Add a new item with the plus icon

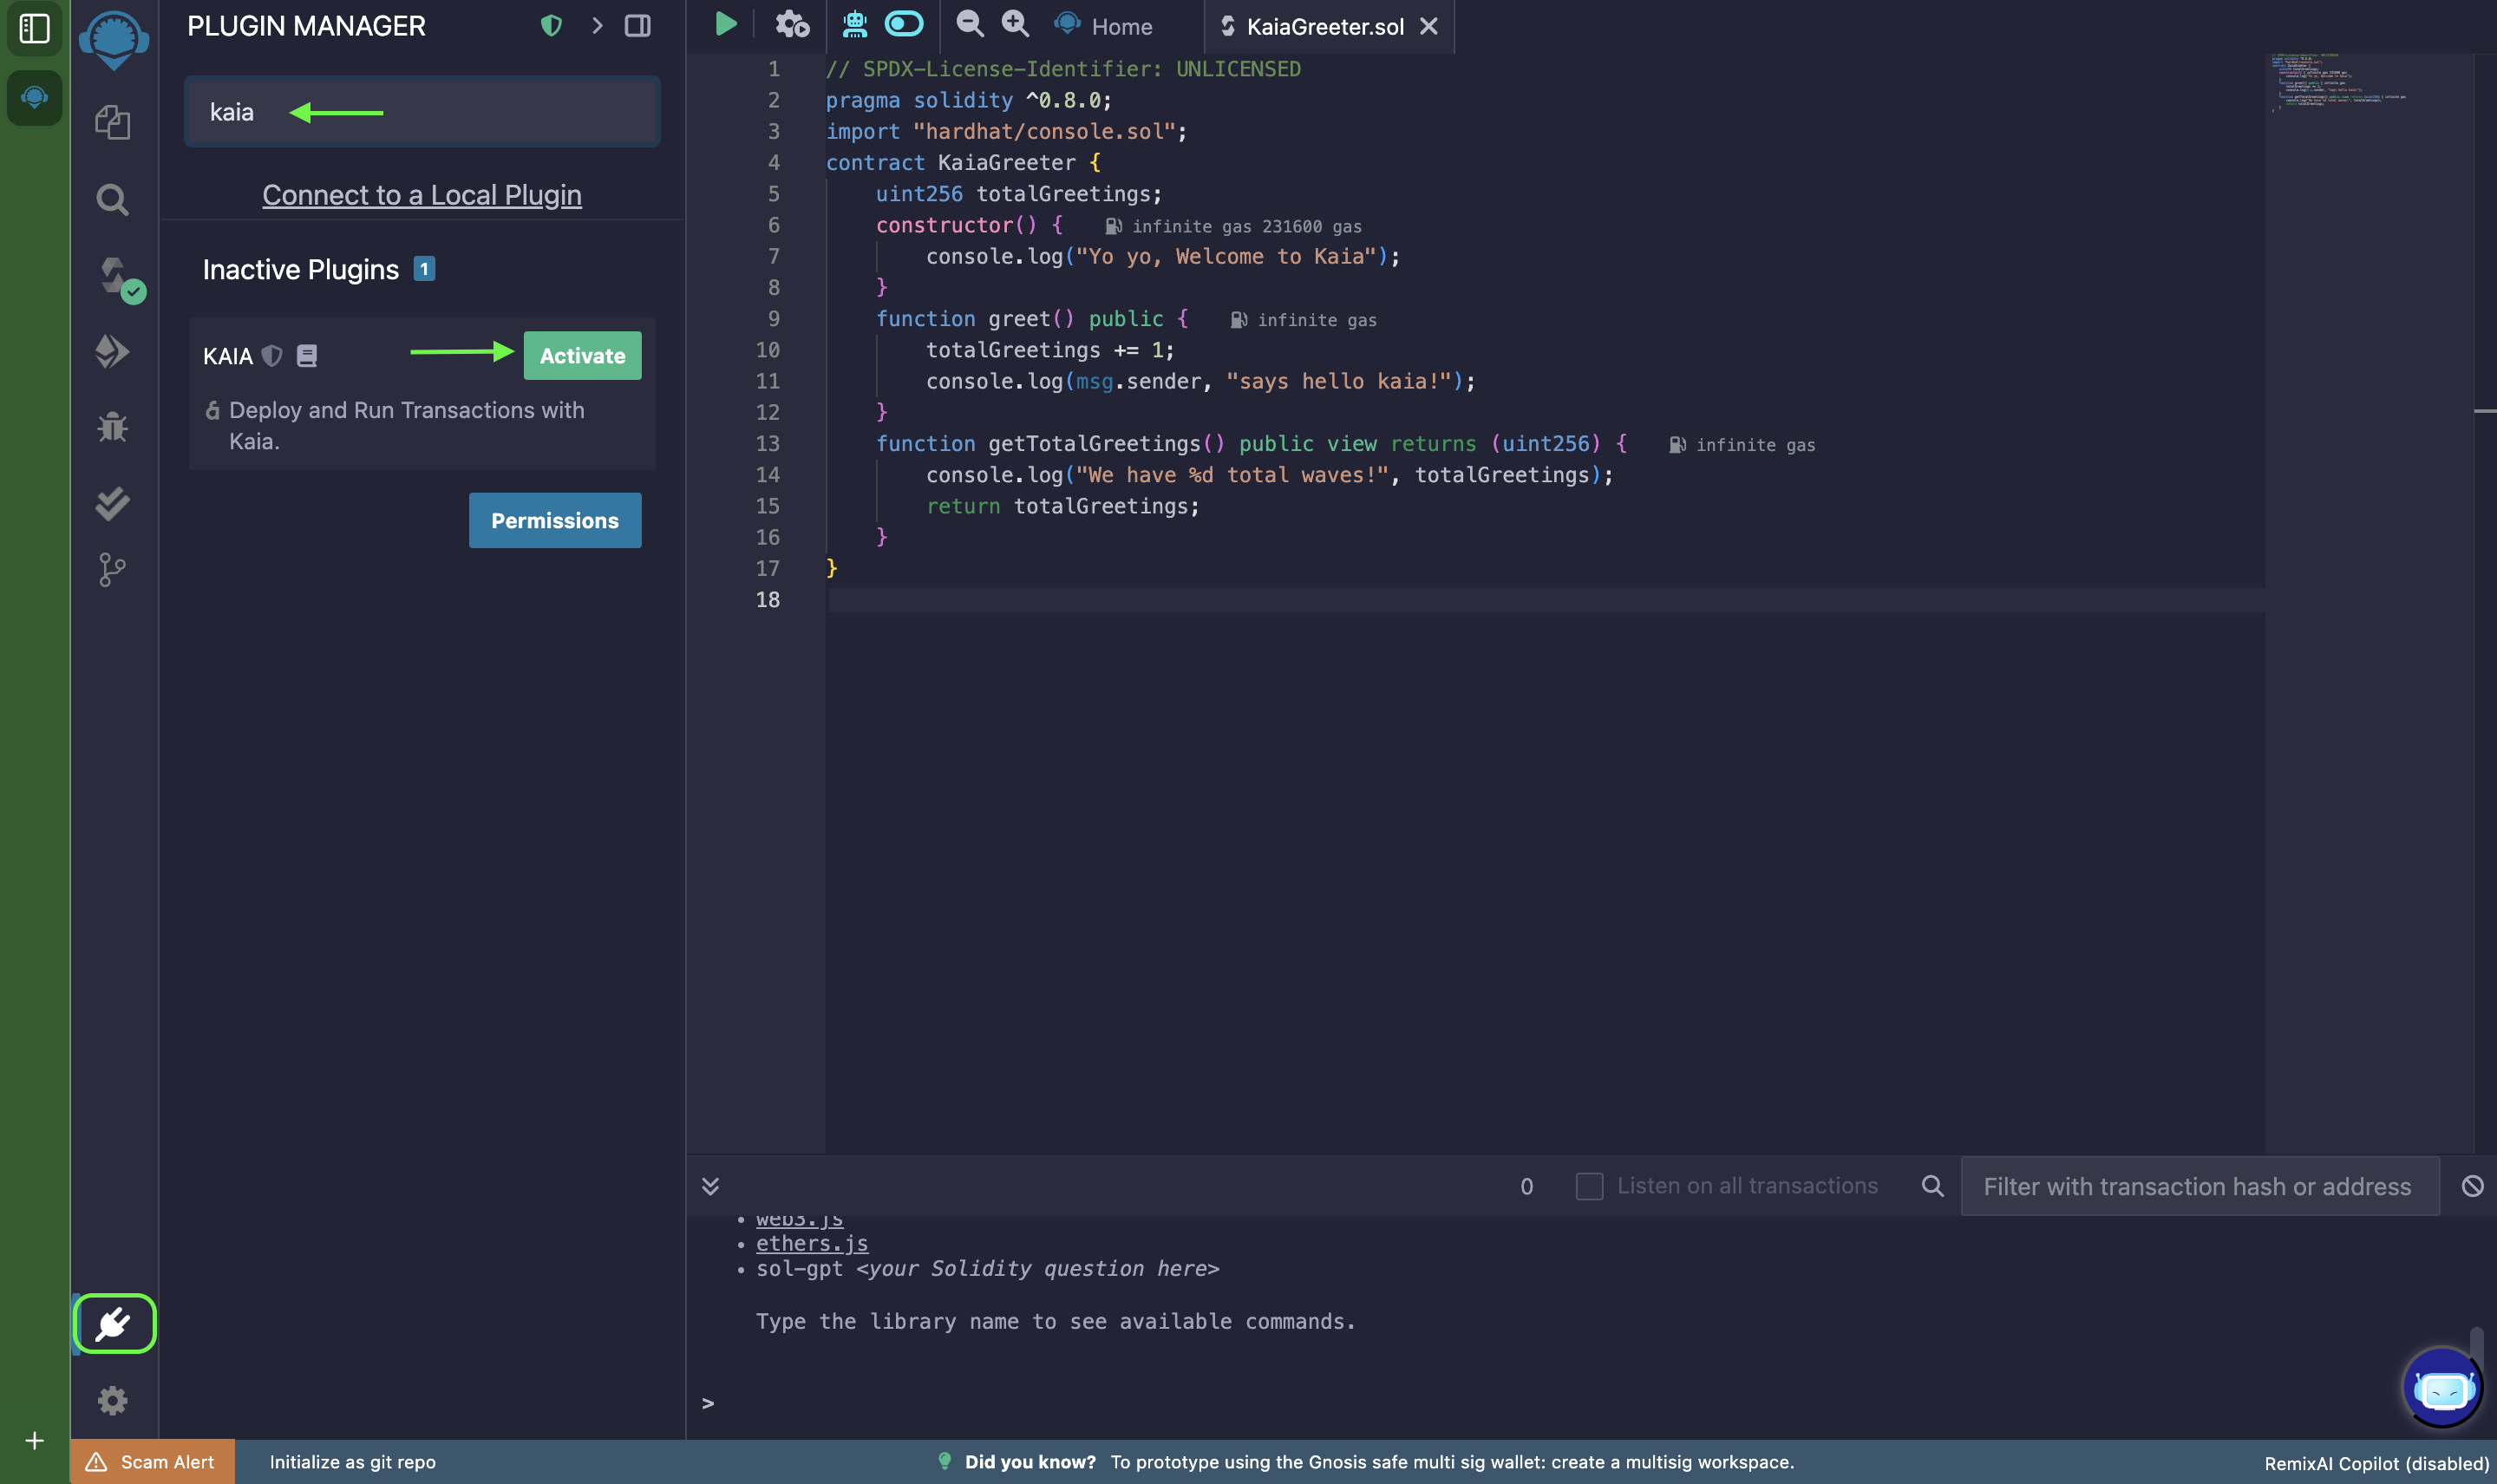[34, 1441]
